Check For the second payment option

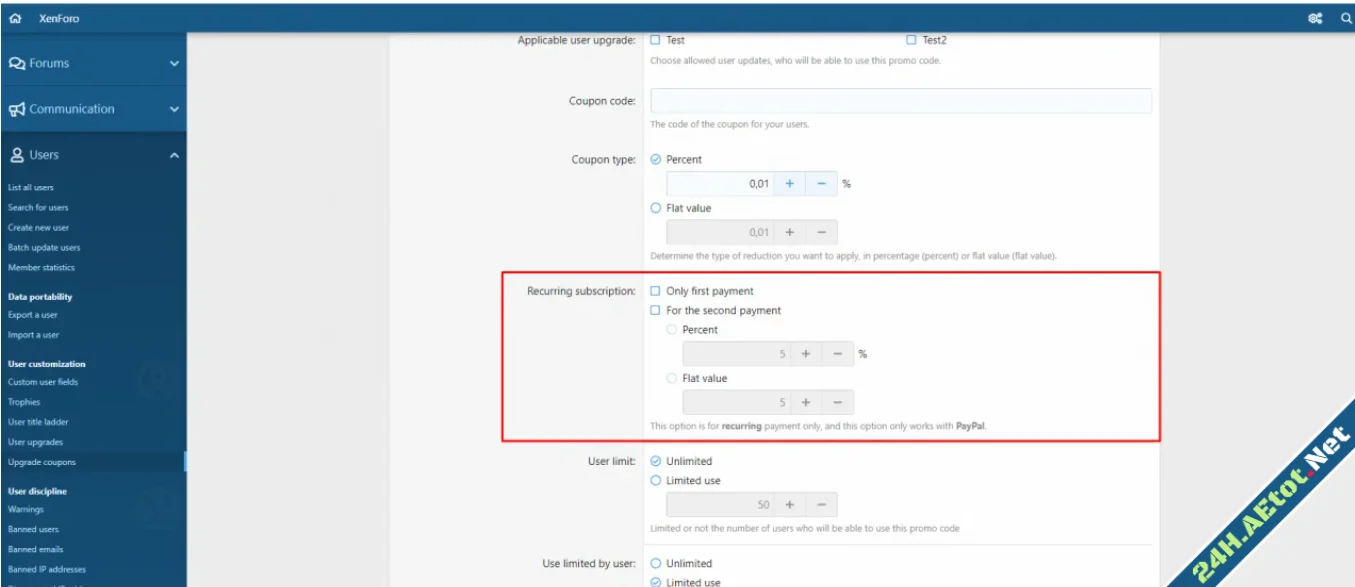click(656, 311)
